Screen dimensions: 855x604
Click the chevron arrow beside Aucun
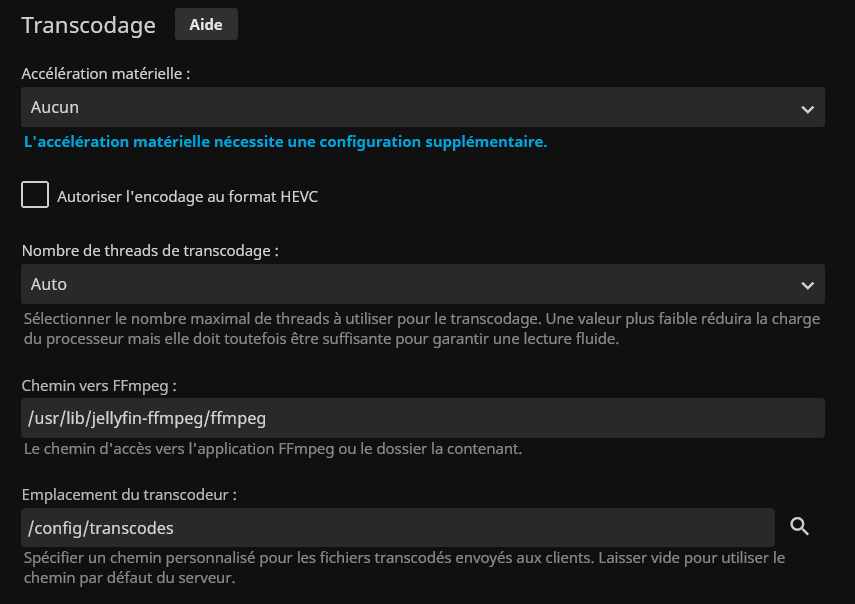click(x=807, y=109)
